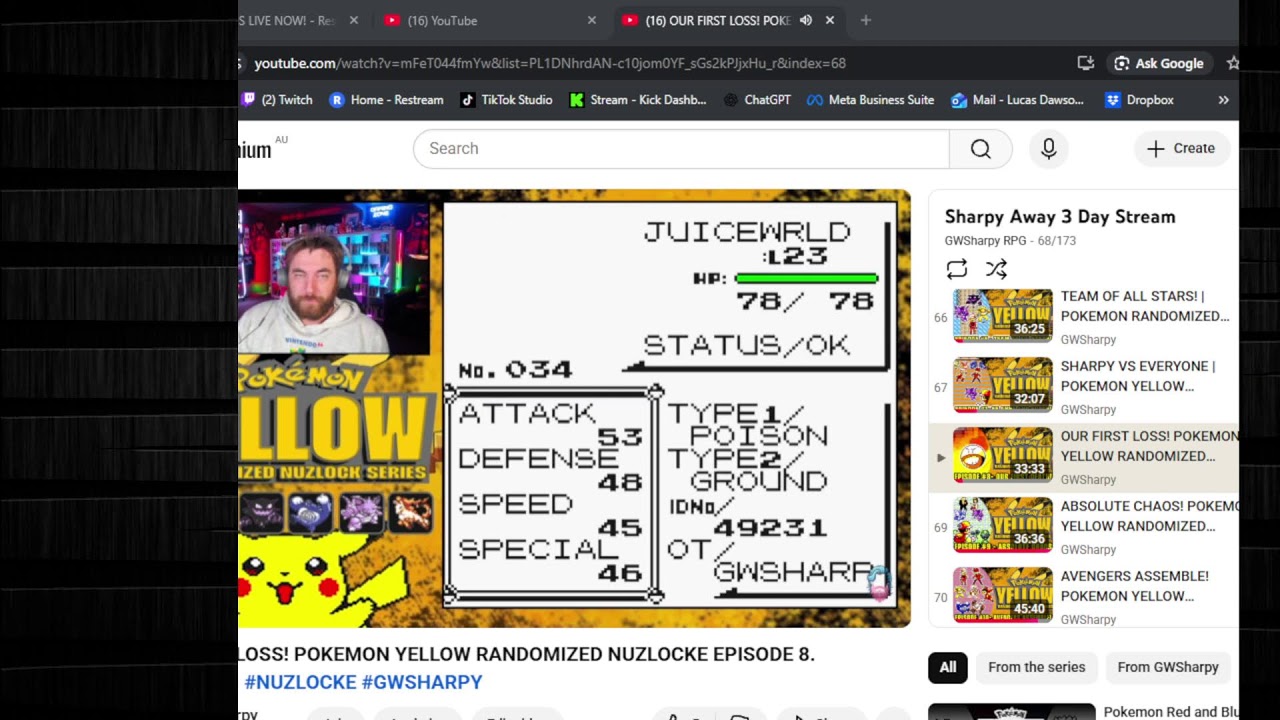Open the ChatGPT bookmark

757,100
